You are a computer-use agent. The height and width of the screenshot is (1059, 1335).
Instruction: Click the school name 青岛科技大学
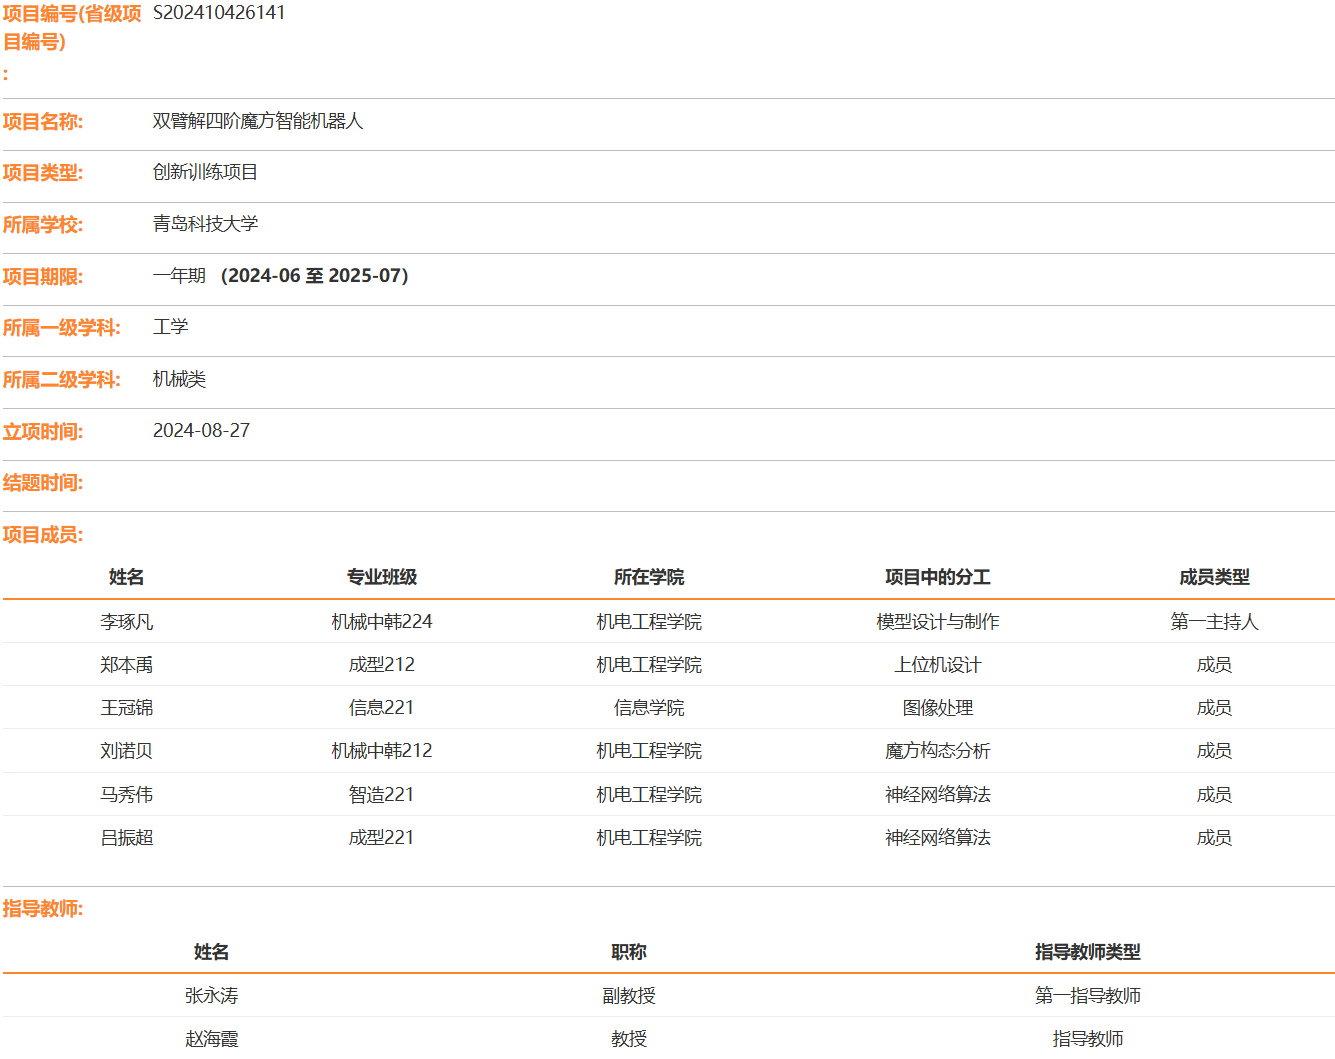tap(205, 224)
